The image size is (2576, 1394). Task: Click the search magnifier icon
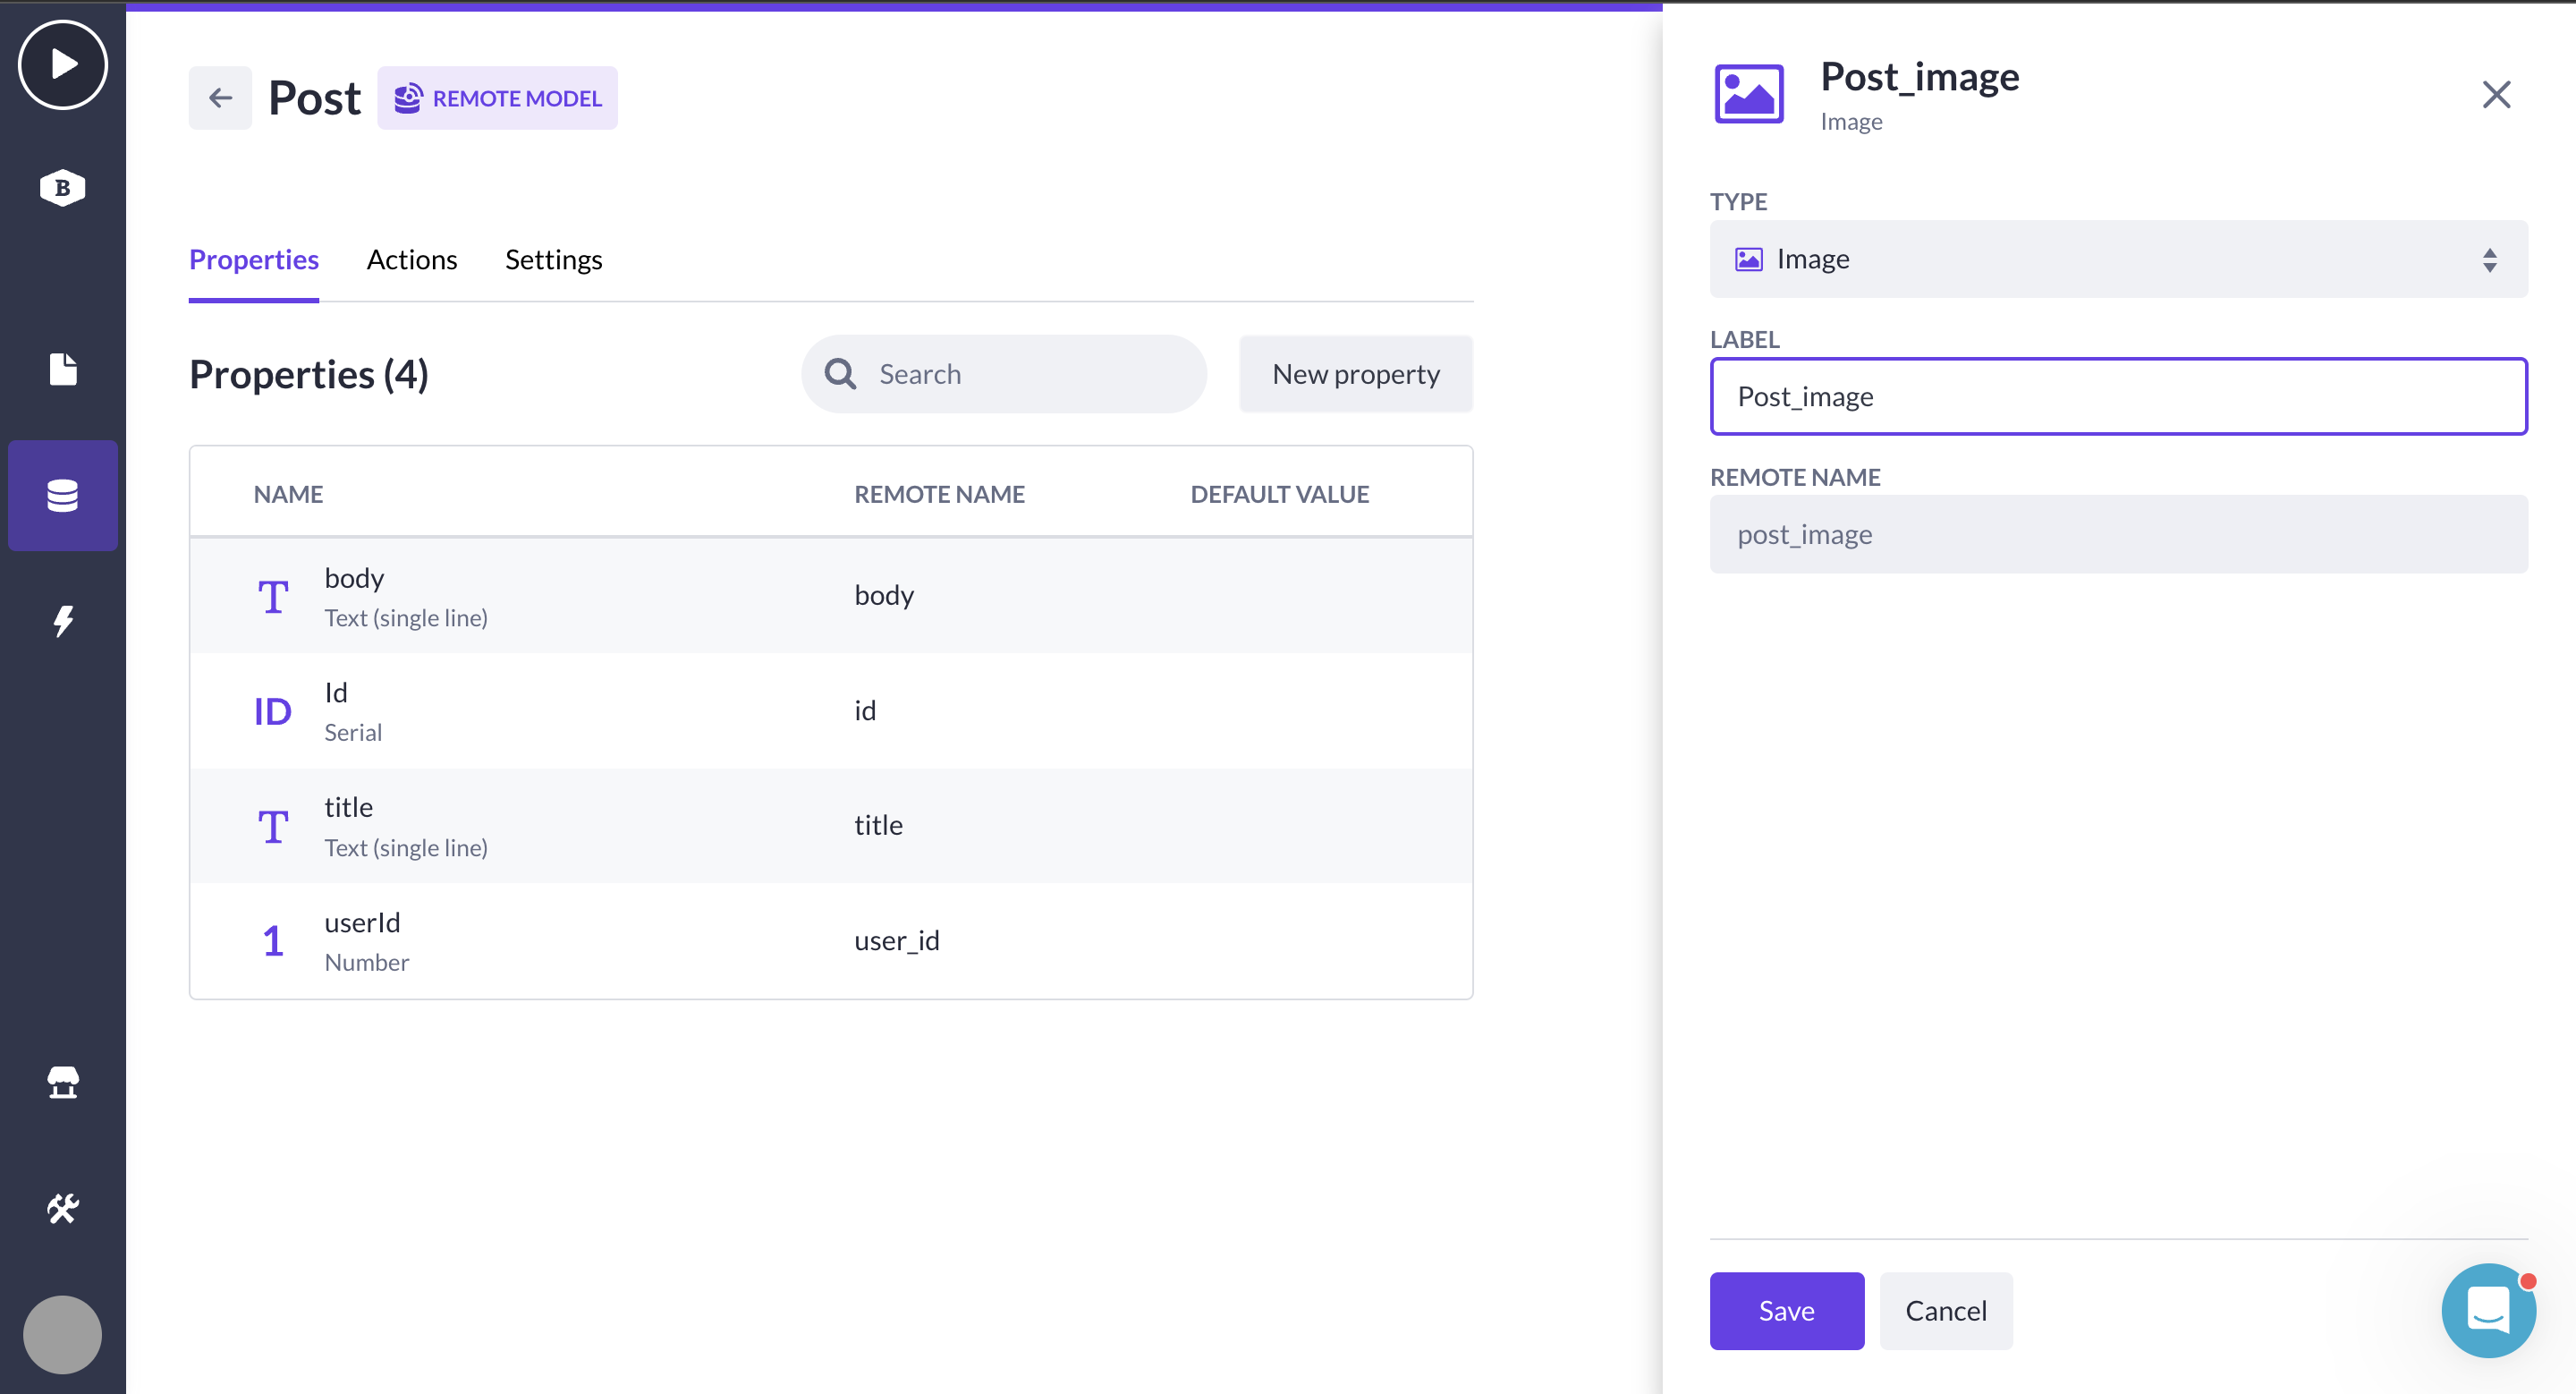(x=840, y=374)
